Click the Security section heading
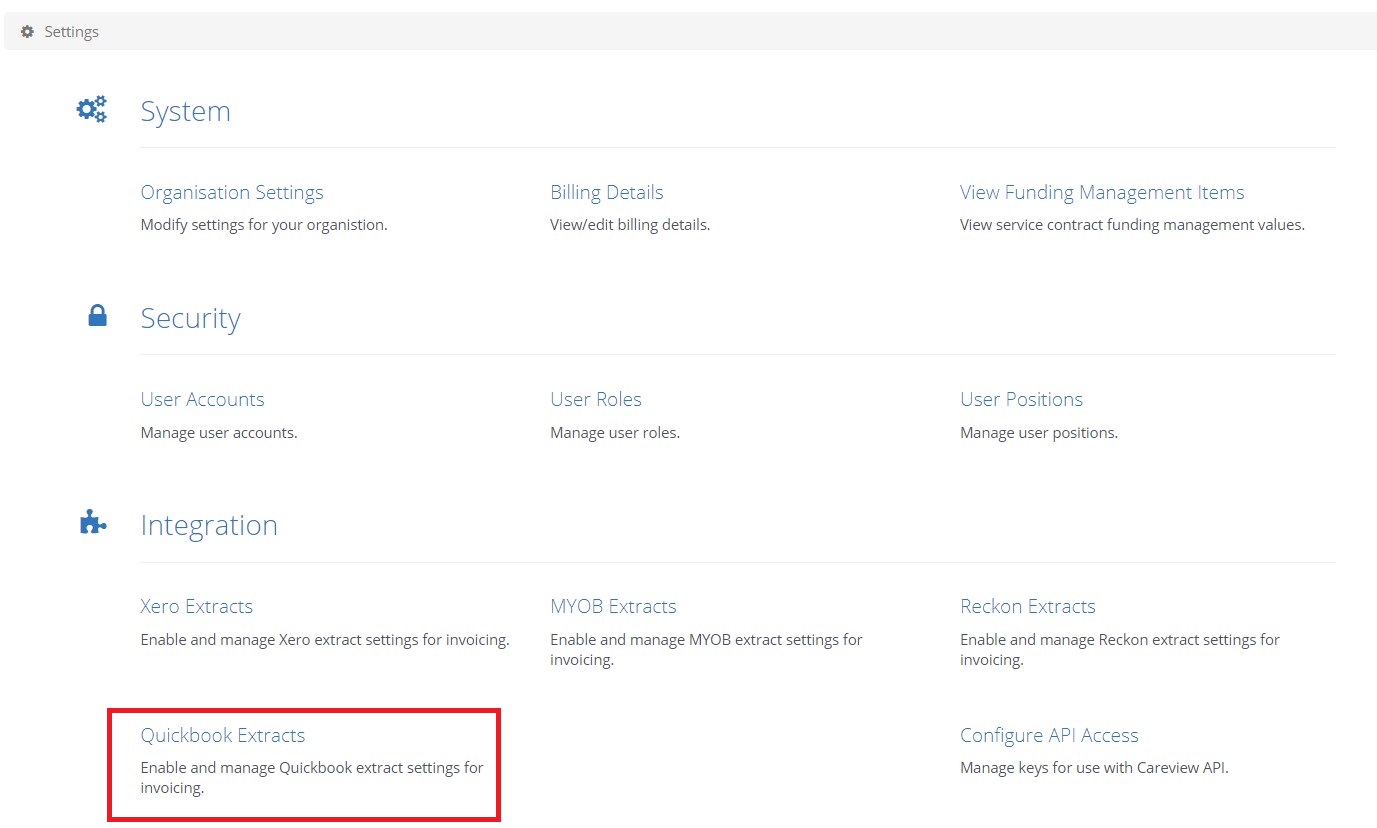The image size is (1377, 828). tap(190, 318)
